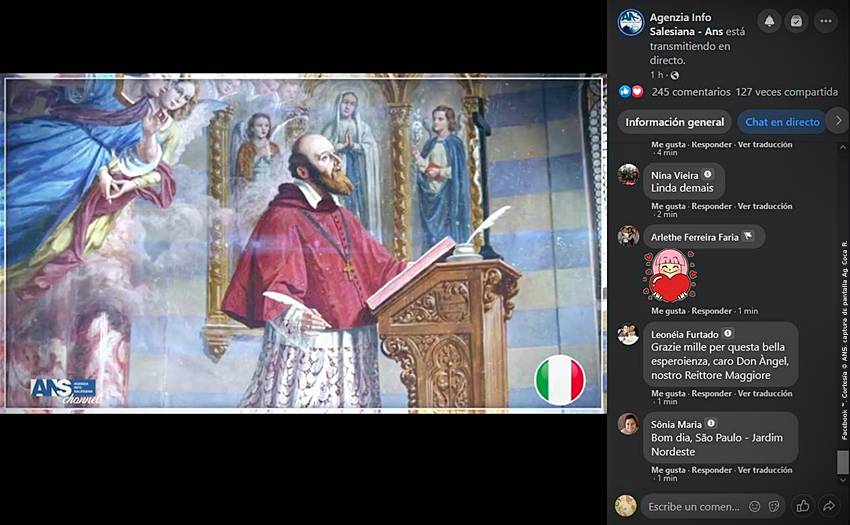850x525 pixels.
Task: Open the 127 veces compartida link
Action: 787,92
